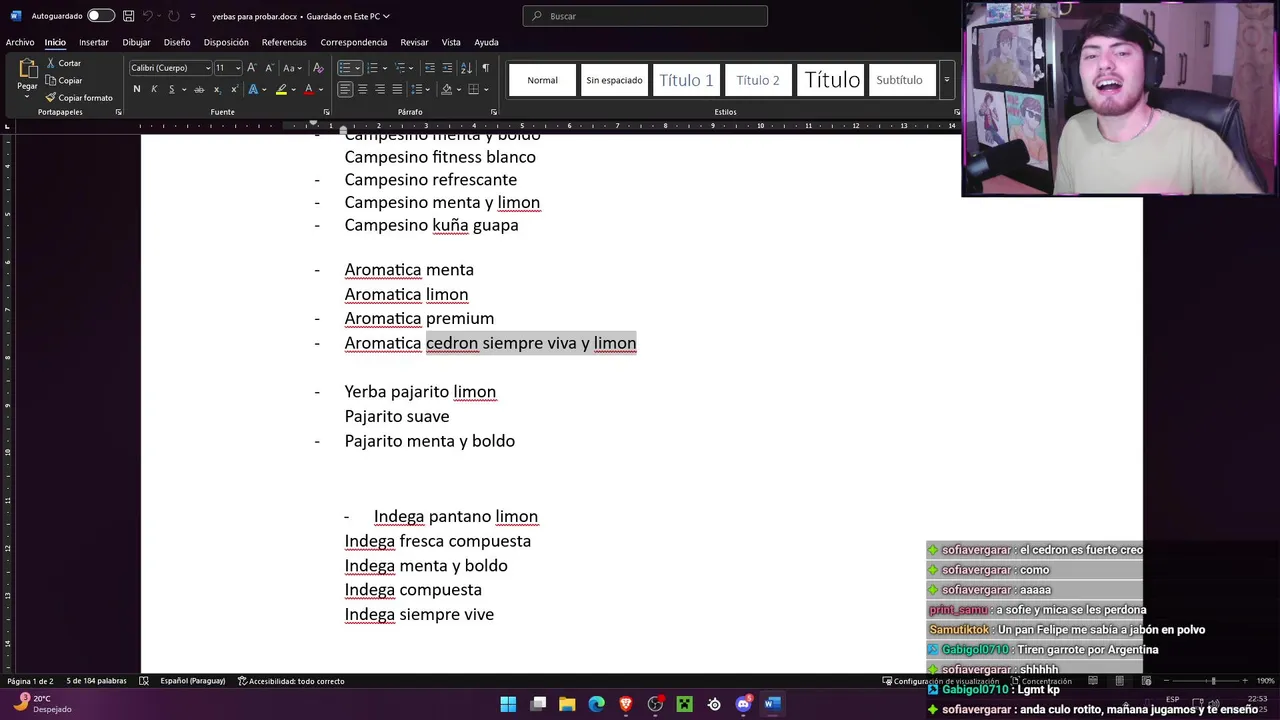
Task: Open the Revisar tab
Action: [414, 42]
